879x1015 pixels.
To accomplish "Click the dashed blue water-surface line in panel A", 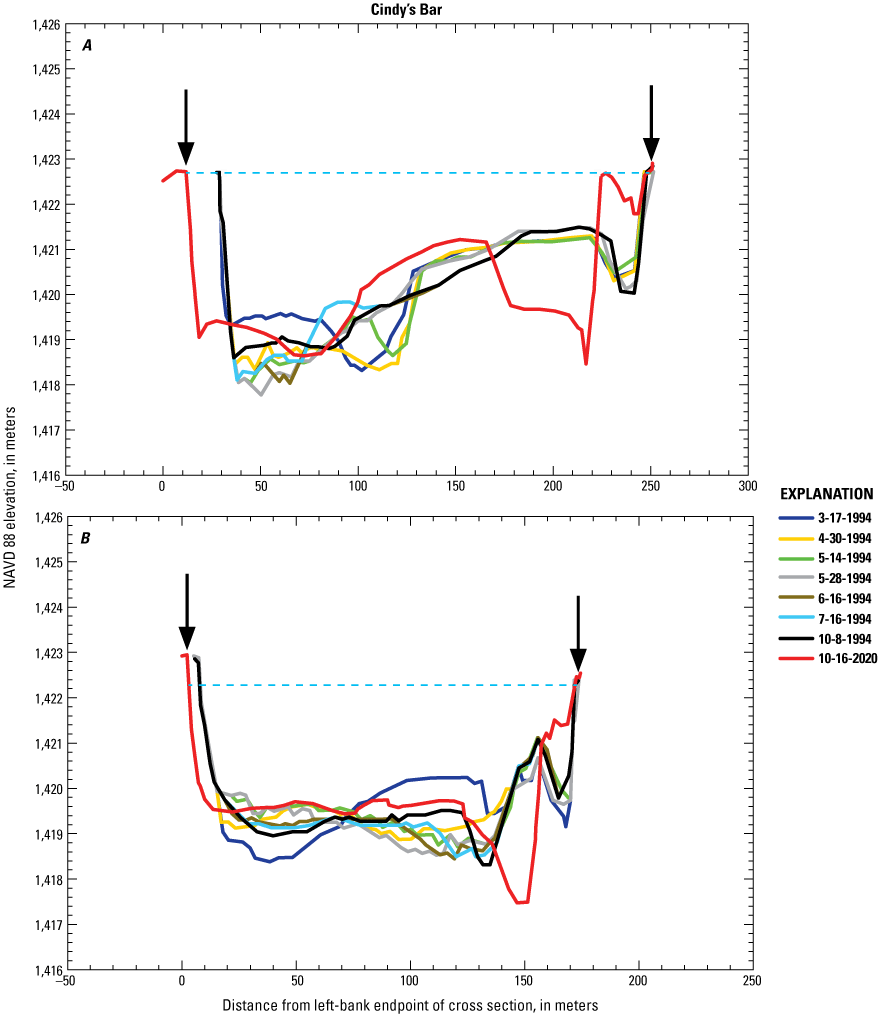I will 420,172.
